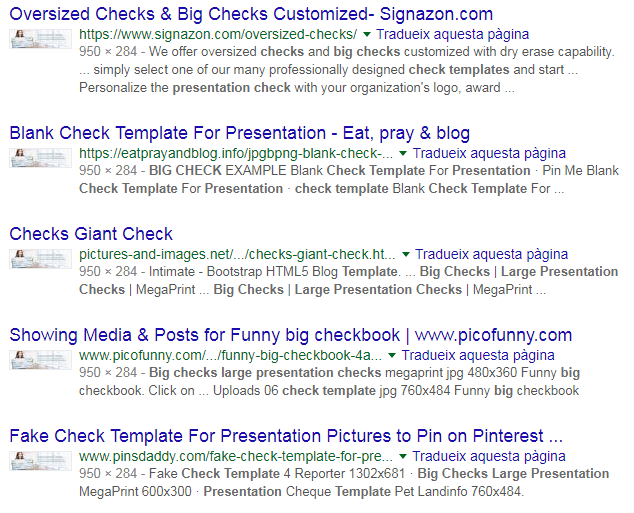Click thumbnail beside the pinsdaddy.com result
The image size is (634, 513).
coord(40,461)
